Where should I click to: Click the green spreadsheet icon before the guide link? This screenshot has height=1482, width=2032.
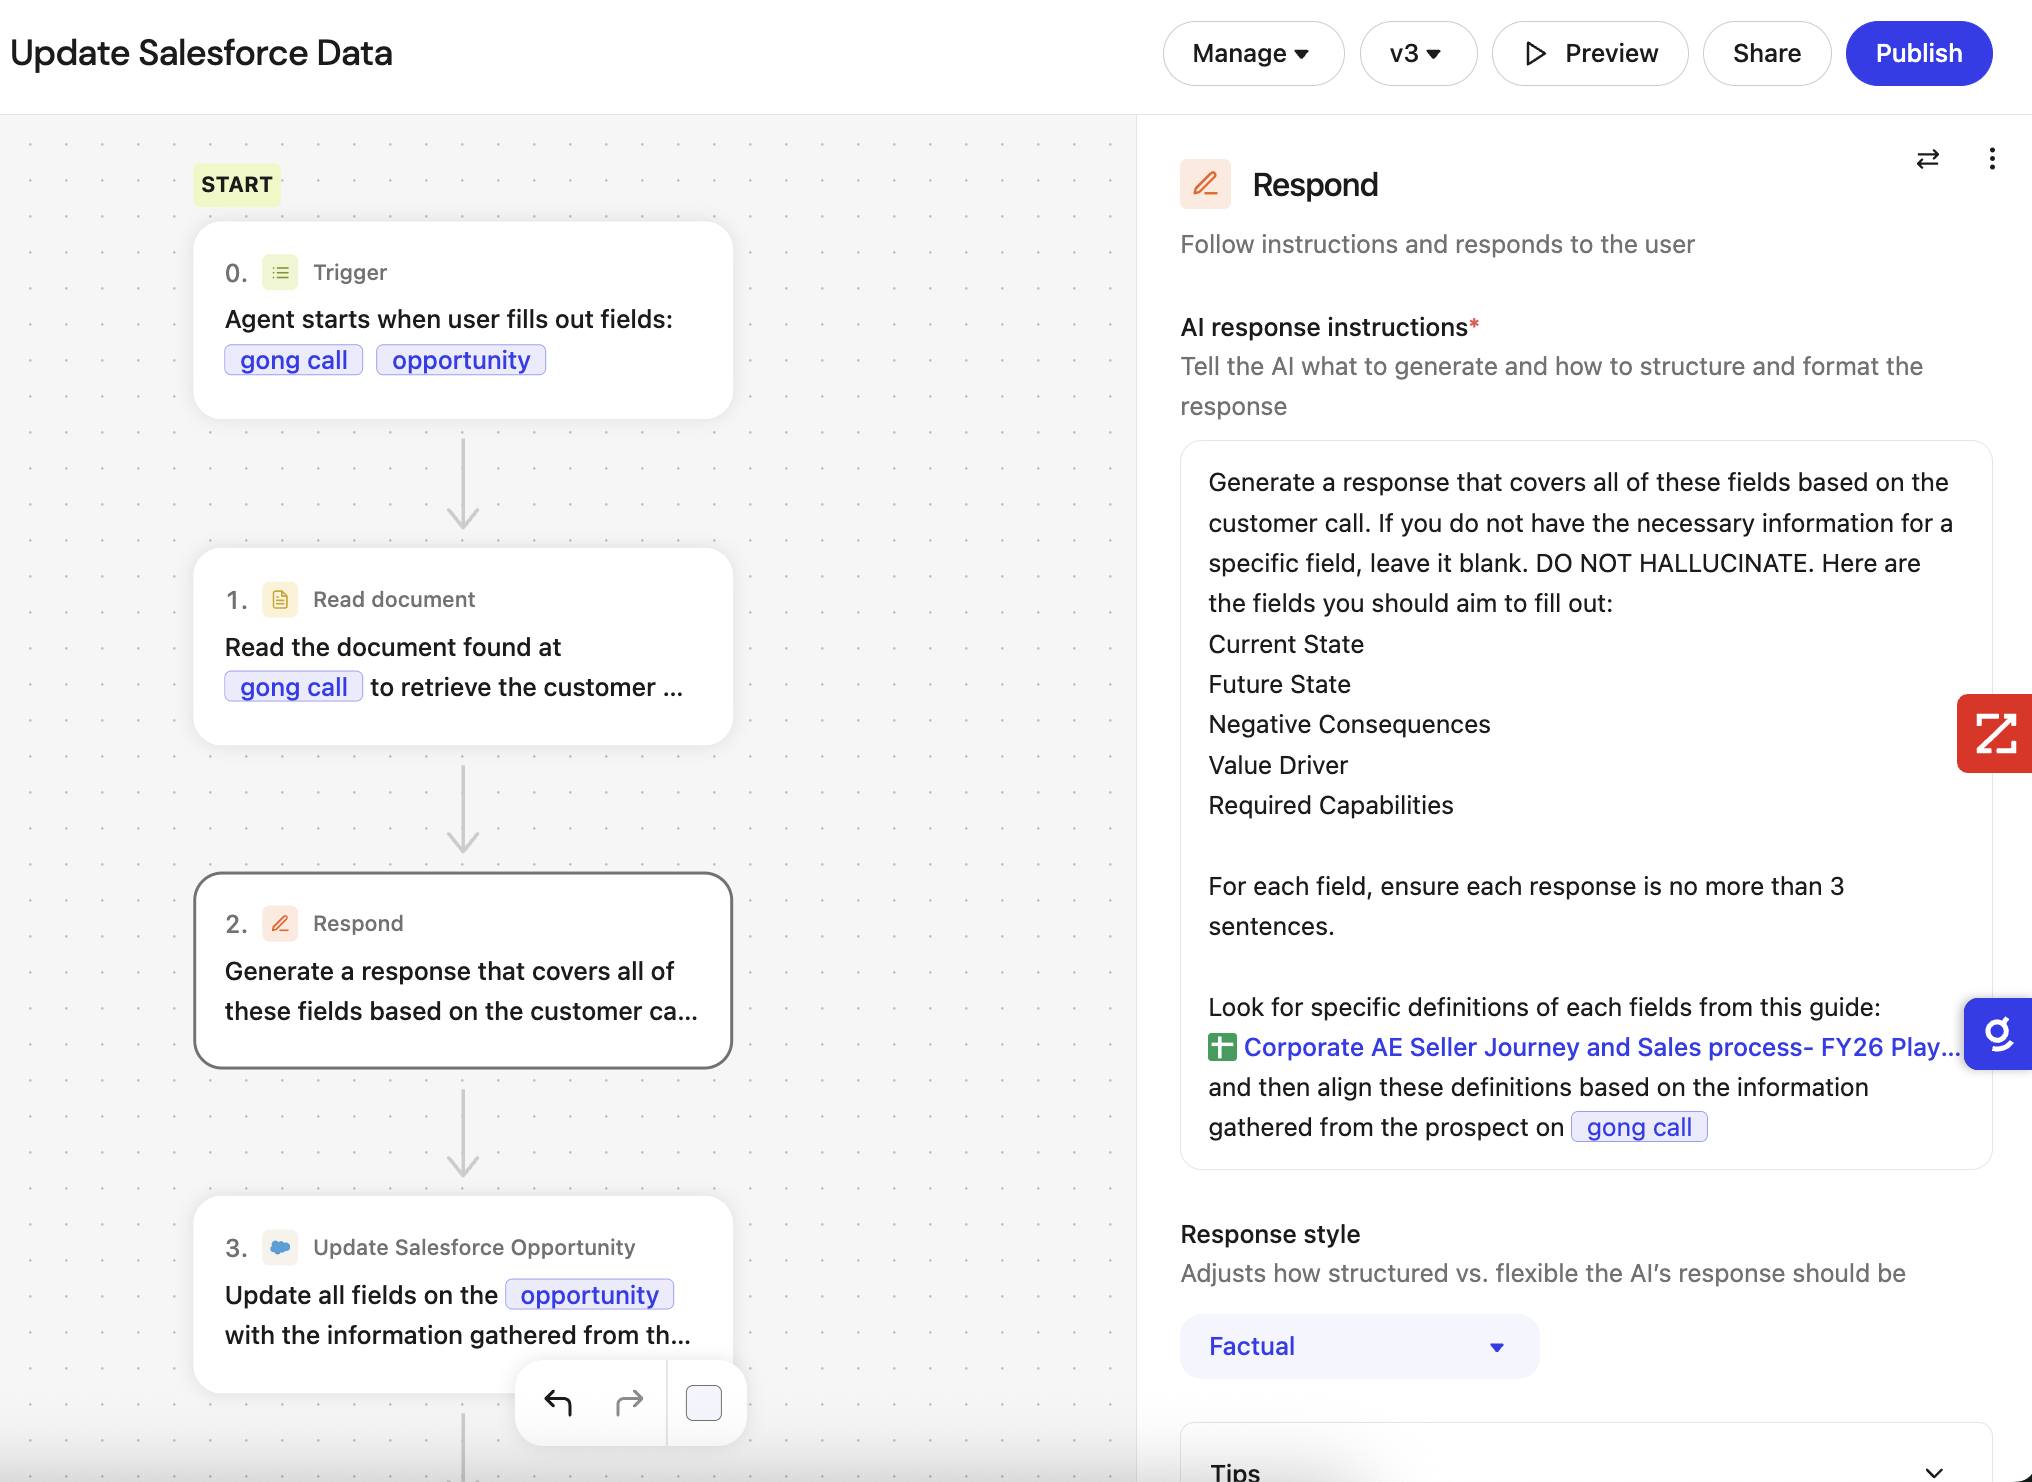click(x=1222, y=1047)
